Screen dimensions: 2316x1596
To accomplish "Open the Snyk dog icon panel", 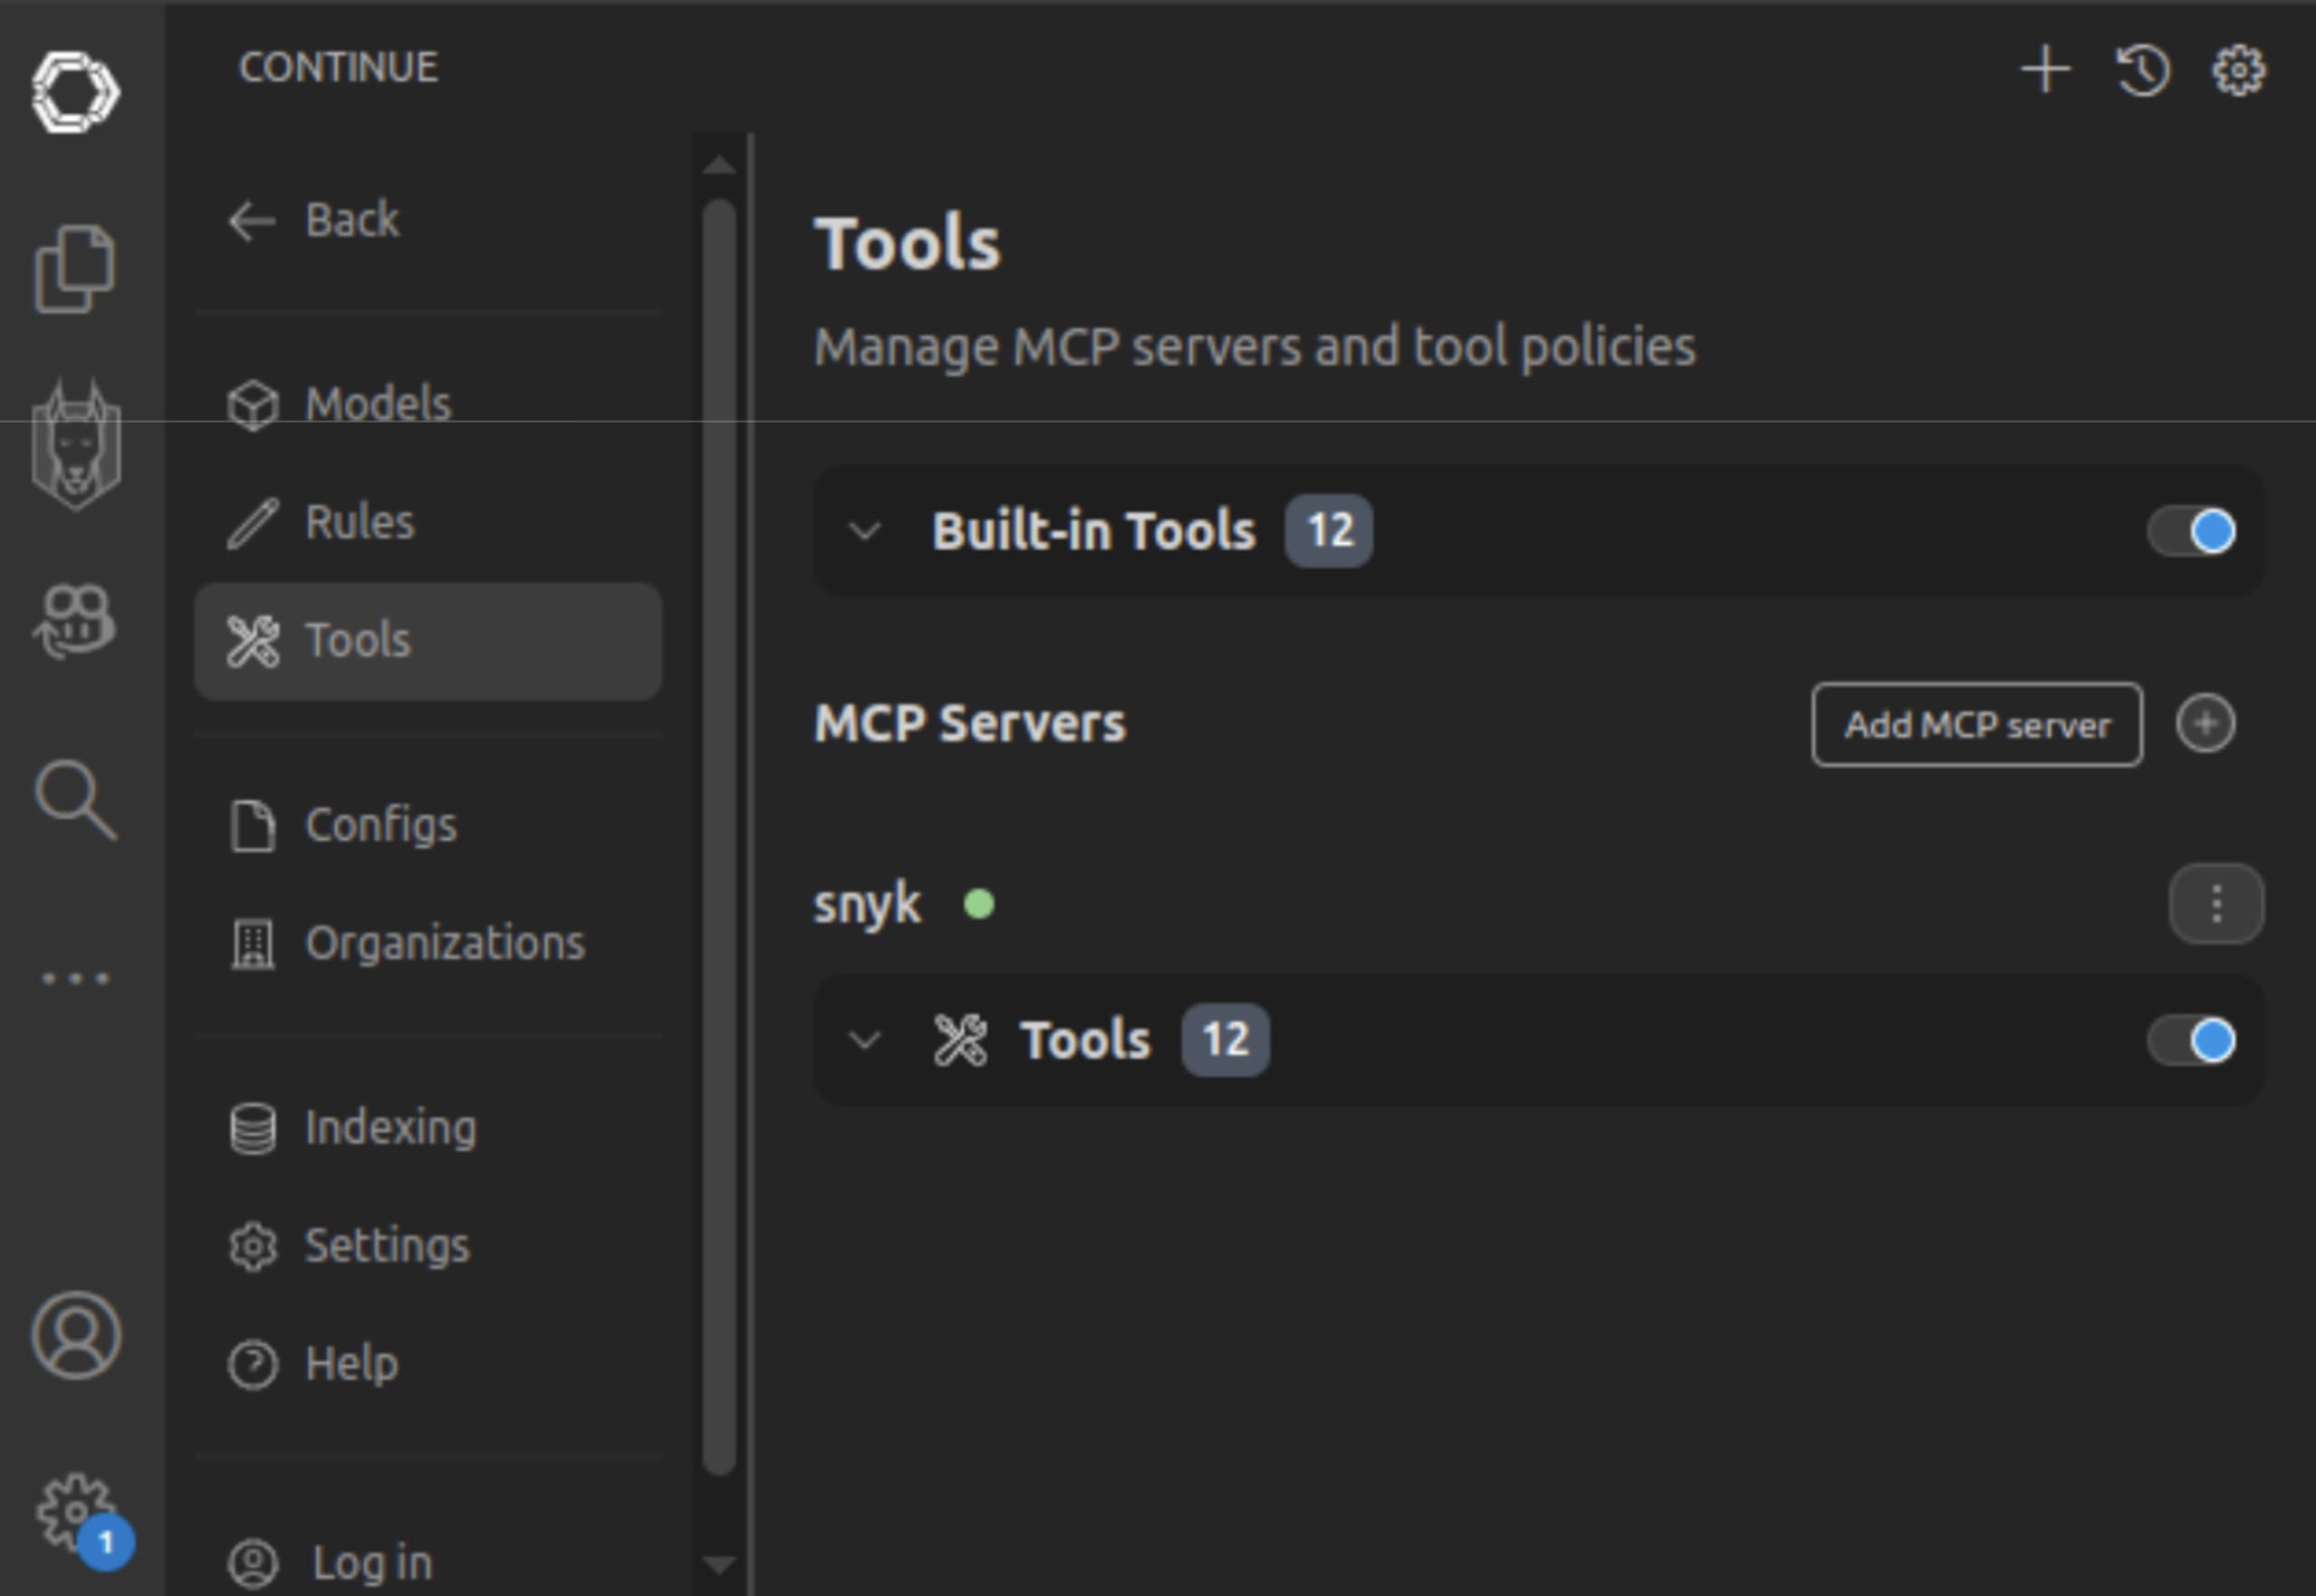I will click(x=76, y=446).
